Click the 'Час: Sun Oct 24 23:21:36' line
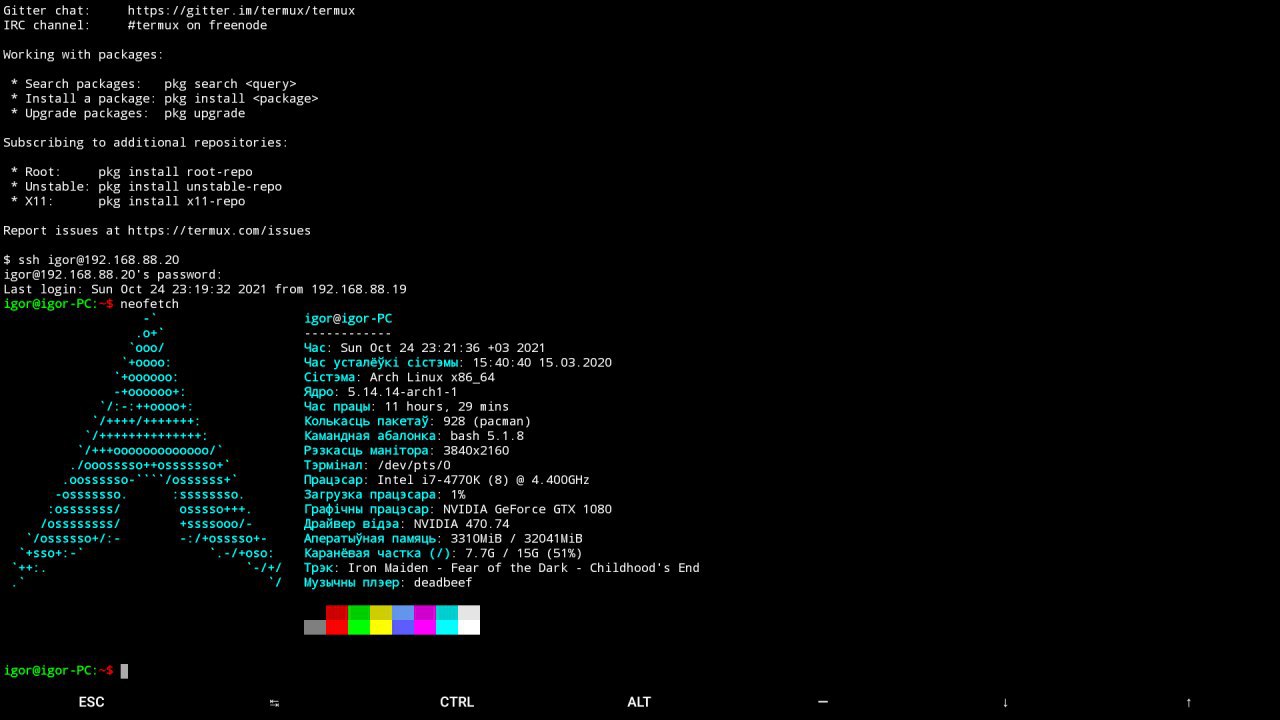 coord(425,348)
